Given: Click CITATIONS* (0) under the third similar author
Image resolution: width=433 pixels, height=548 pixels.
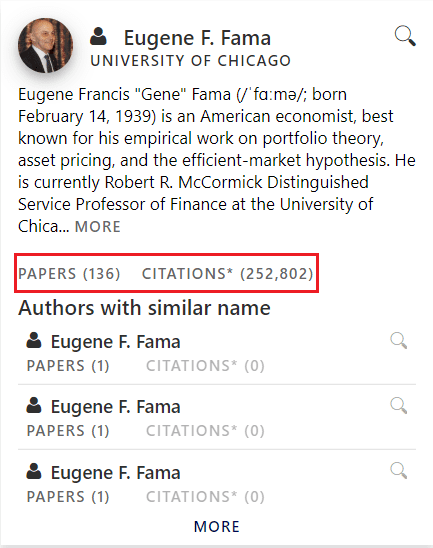Looking at the screenshot, I should click(205, 497).
